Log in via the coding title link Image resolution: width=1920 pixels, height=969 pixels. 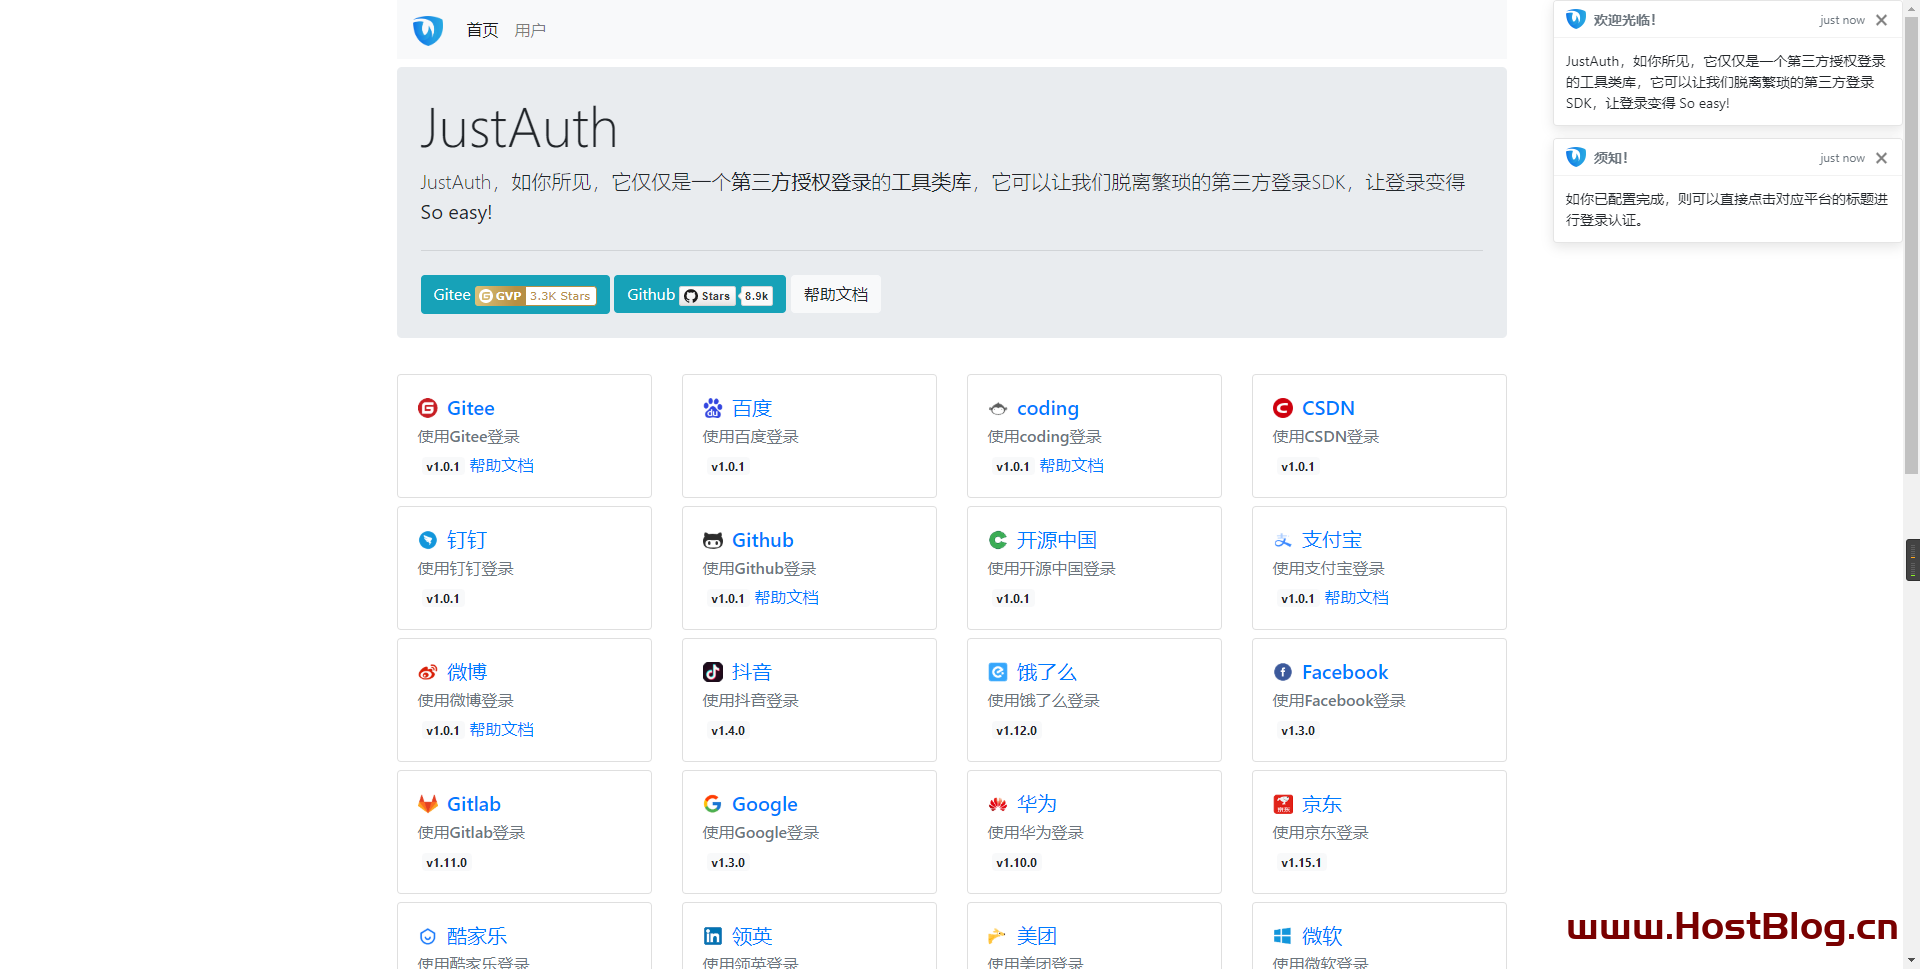[1048, 408]
